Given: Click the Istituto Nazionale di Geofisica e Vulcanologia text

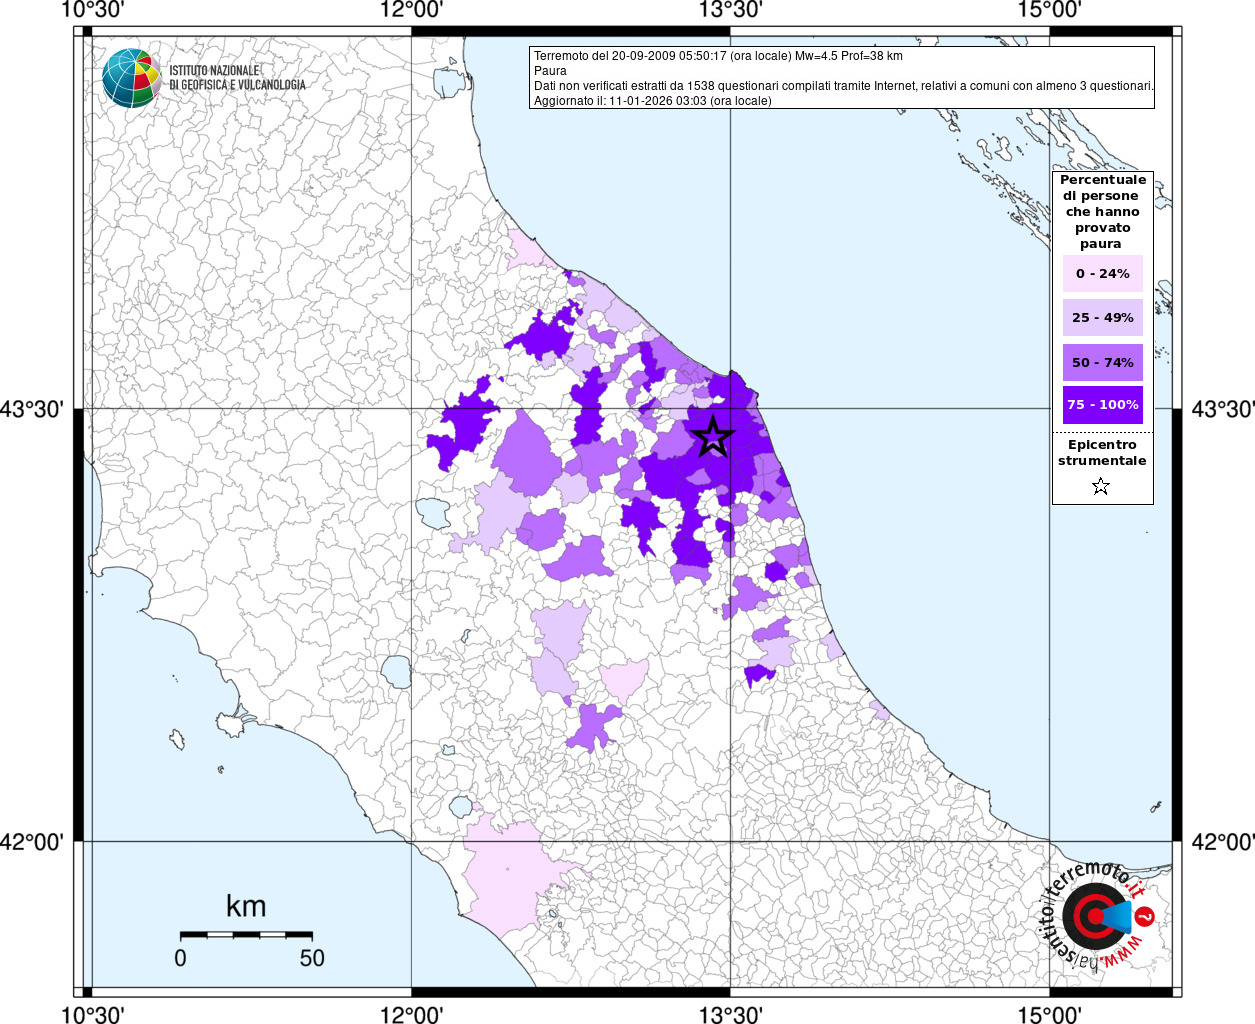Looking at the screenshot, I should 237,78.
